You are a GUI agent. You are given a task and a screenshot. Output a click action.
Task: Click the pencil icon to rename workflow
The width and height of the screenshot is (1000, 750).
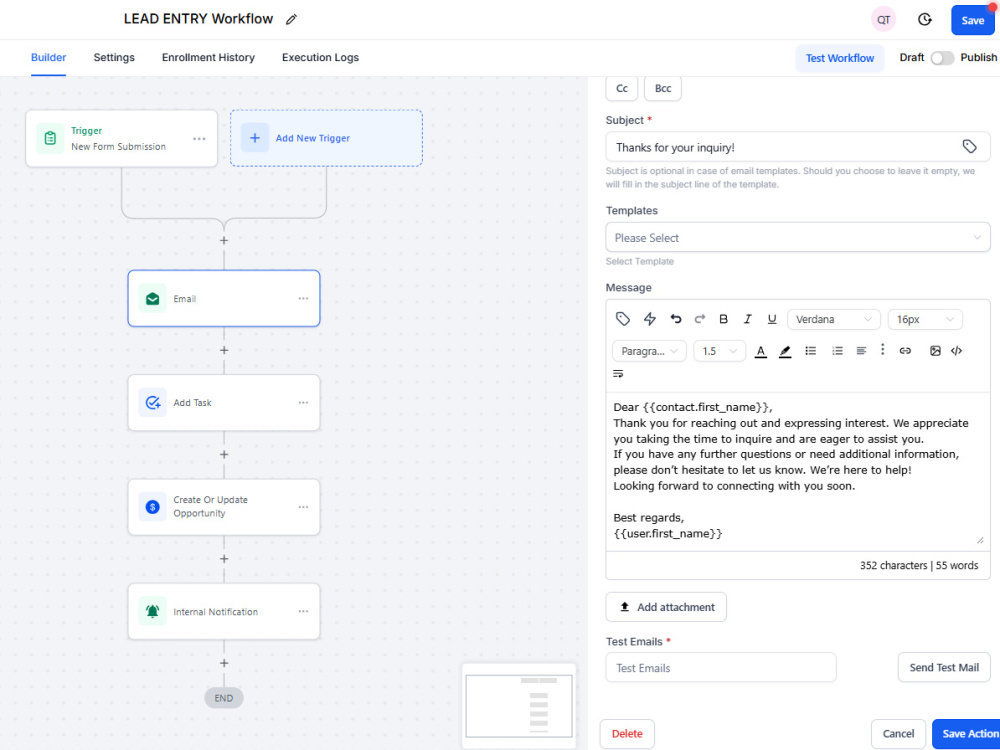click(x=291, y=19)
